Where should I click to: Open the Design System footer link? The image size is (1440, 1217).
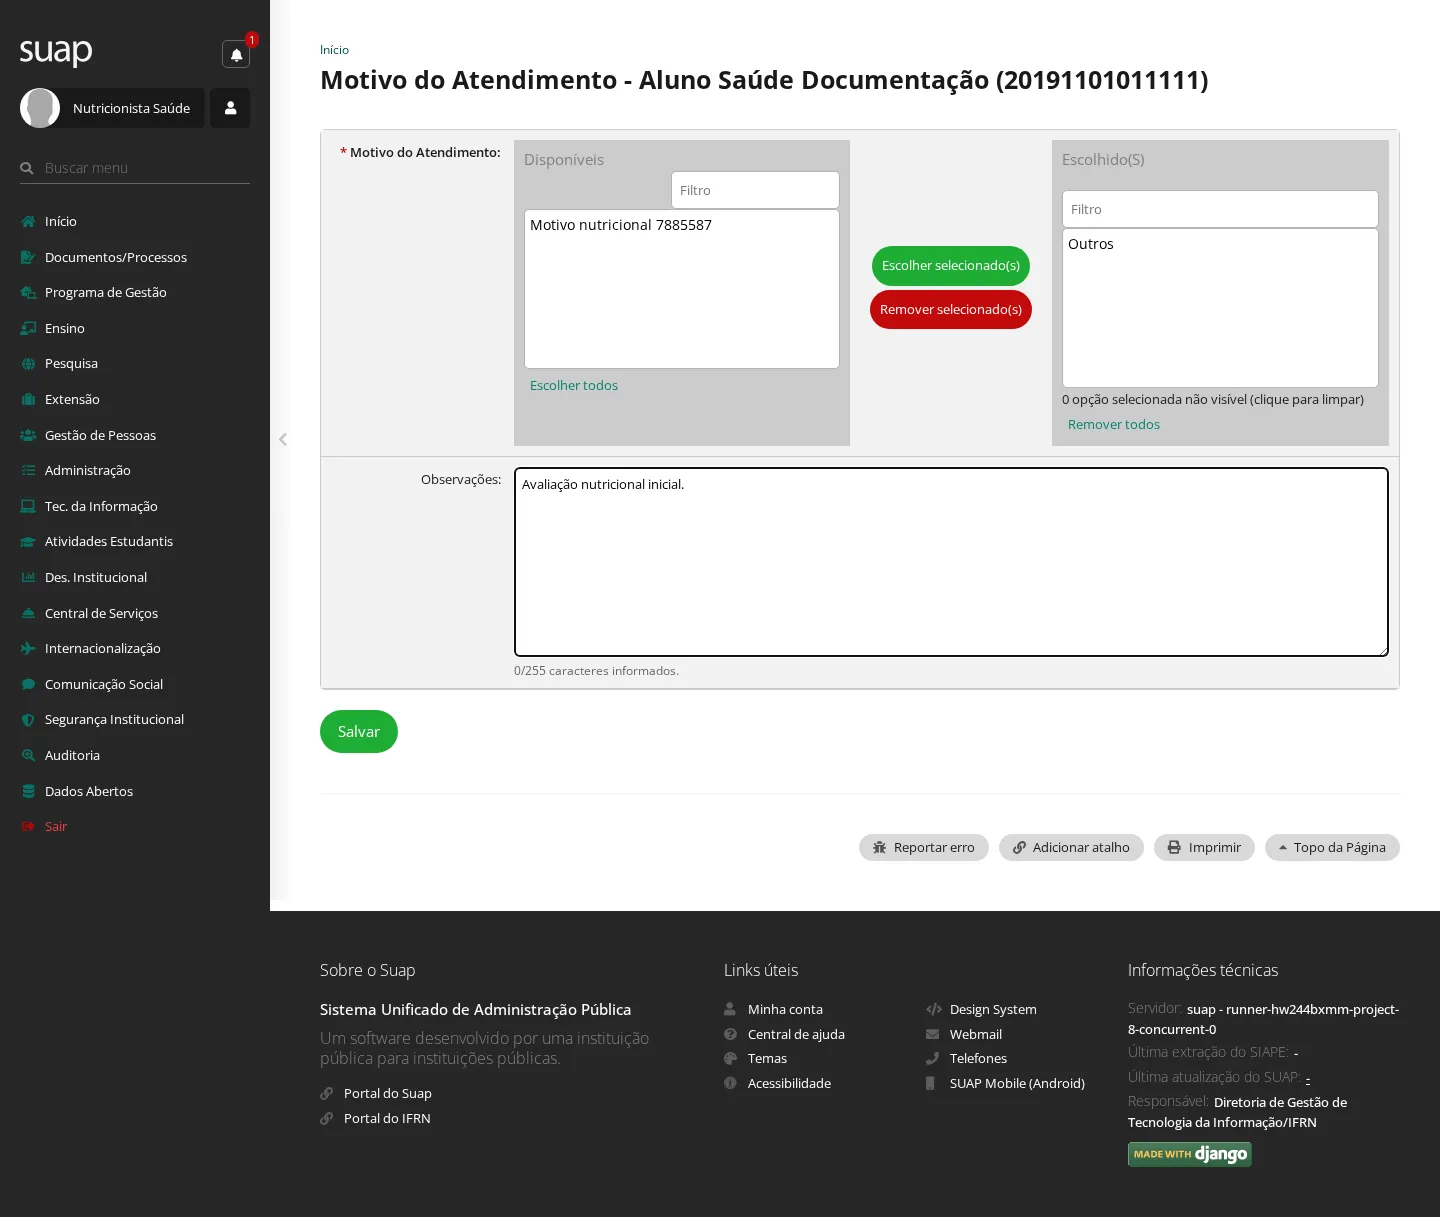[993, 1009]
